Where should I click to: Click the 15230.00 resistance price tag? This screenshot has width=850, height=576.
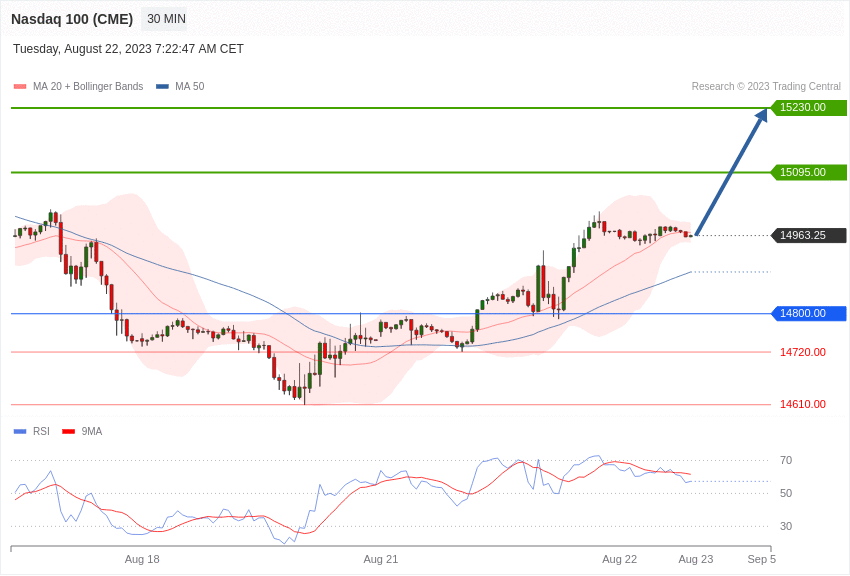tap(808, 107)
